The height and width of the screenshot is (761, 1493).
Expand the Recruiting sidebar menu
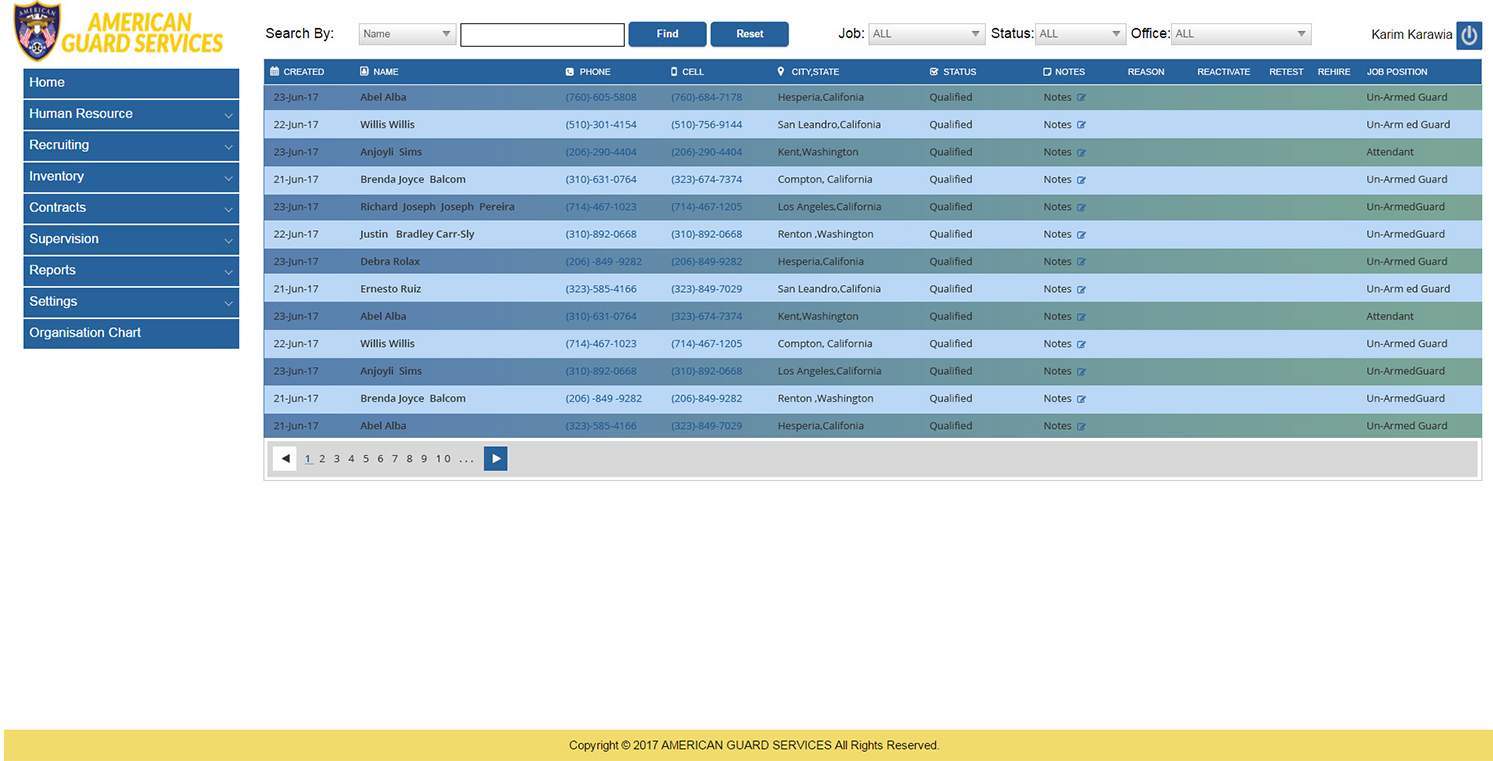coord(131,145)
